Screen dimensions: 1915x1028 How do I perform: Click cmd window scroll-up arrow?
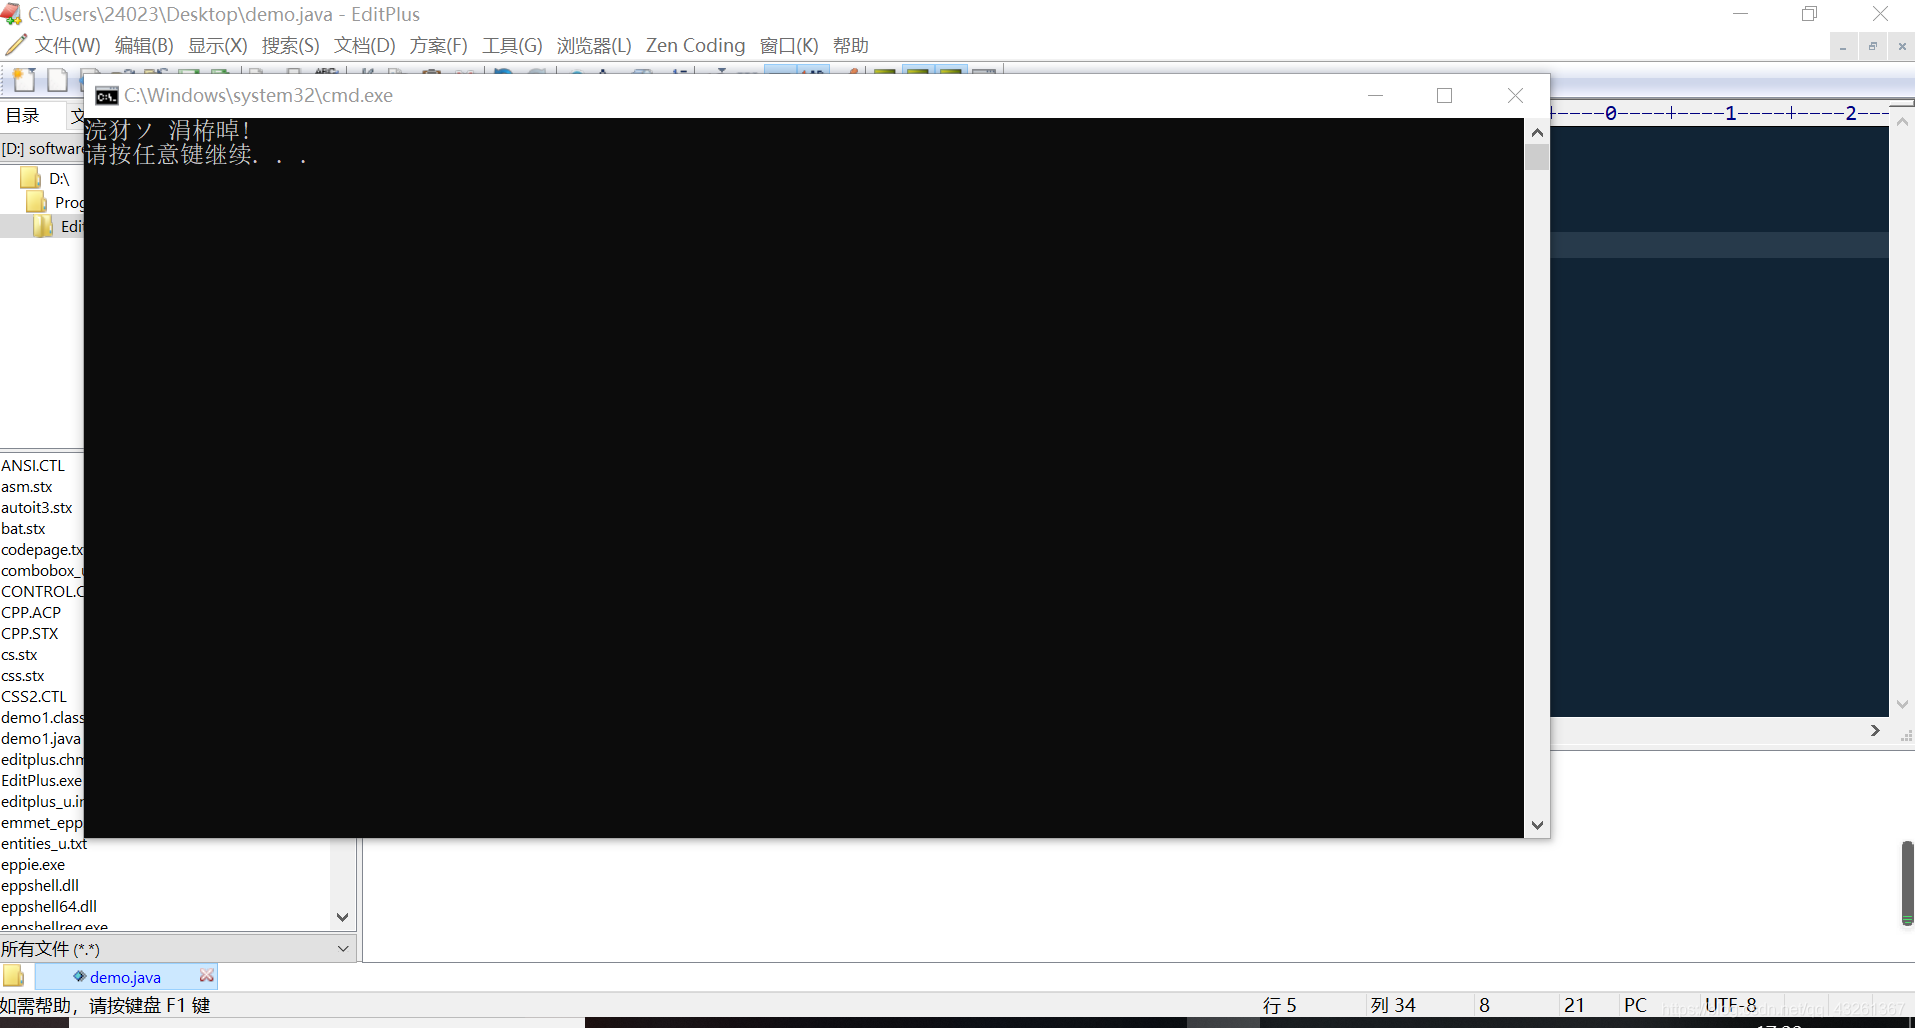(1537, 132)
